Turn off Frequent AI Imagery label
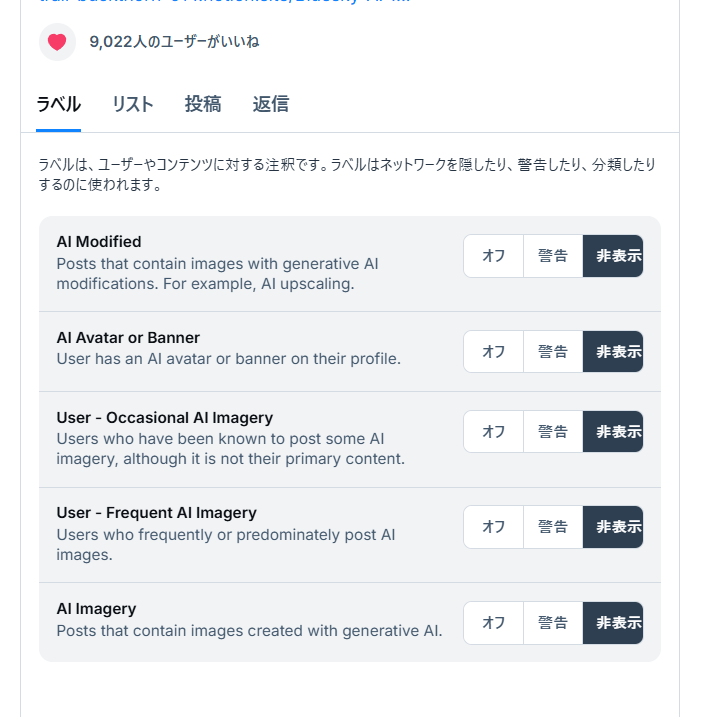Viewport: 702px width, 717px height. point(494,527)
